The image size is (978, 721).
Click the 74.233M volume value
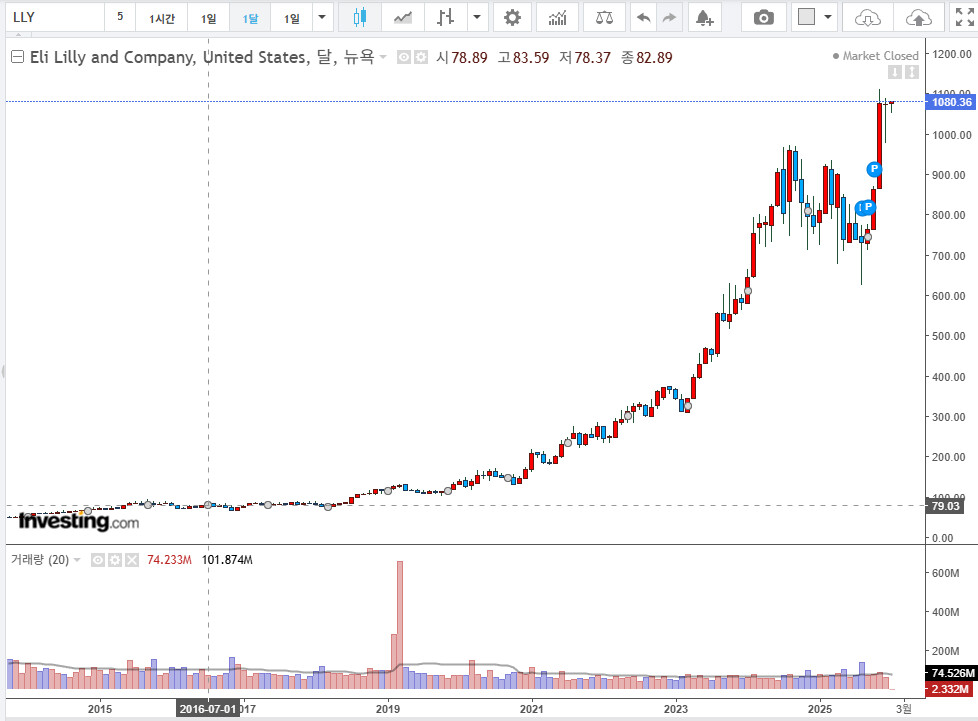[169, 560]
